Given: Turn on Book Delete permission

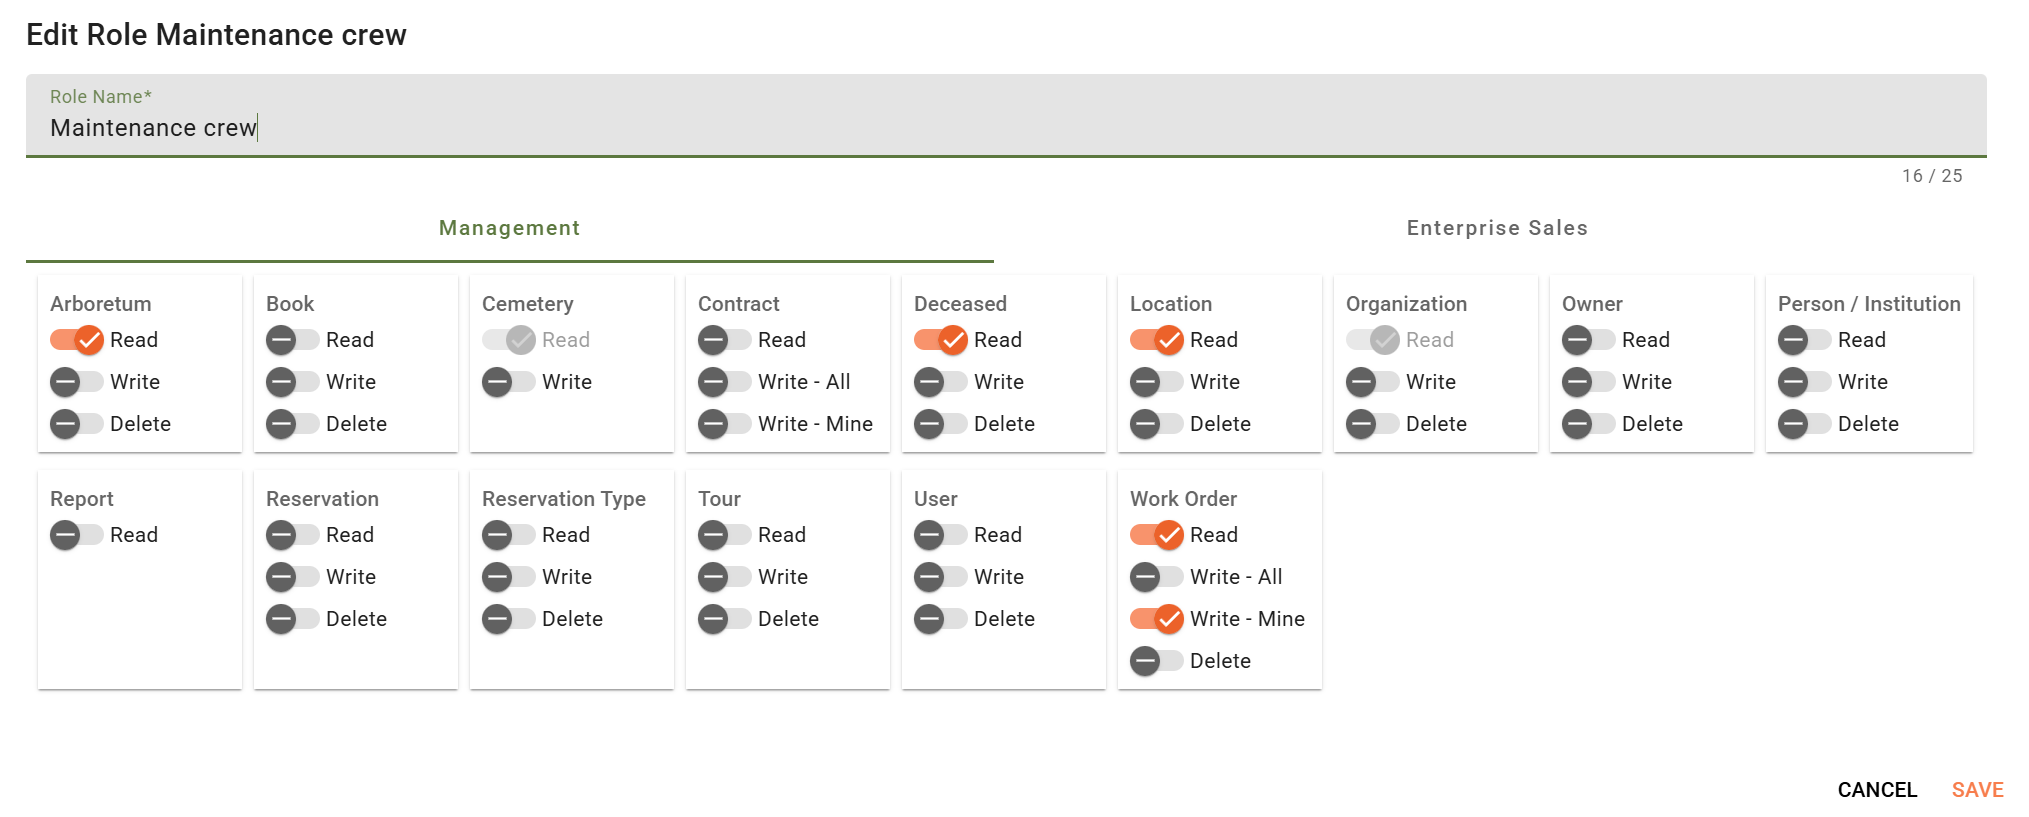Looking at the screenshot, I should (x=293, y=424).
